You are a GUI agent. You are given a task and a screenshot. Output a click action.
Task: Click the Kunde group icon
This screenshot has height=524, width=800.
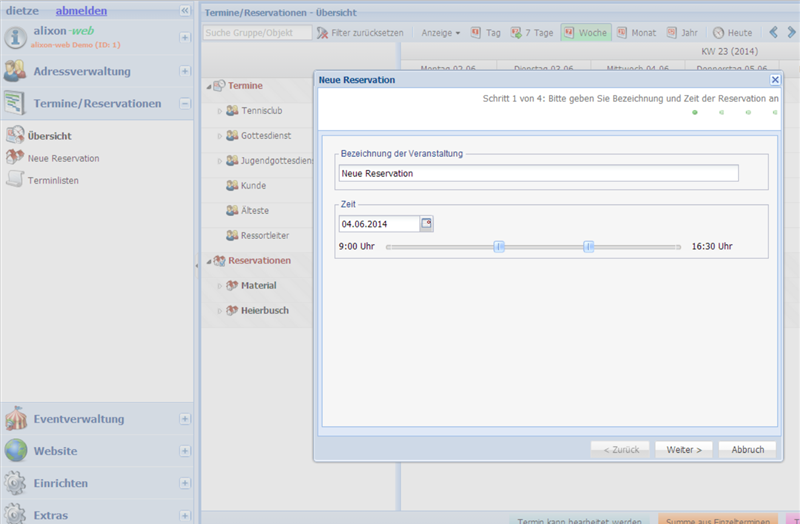[232, 185]
